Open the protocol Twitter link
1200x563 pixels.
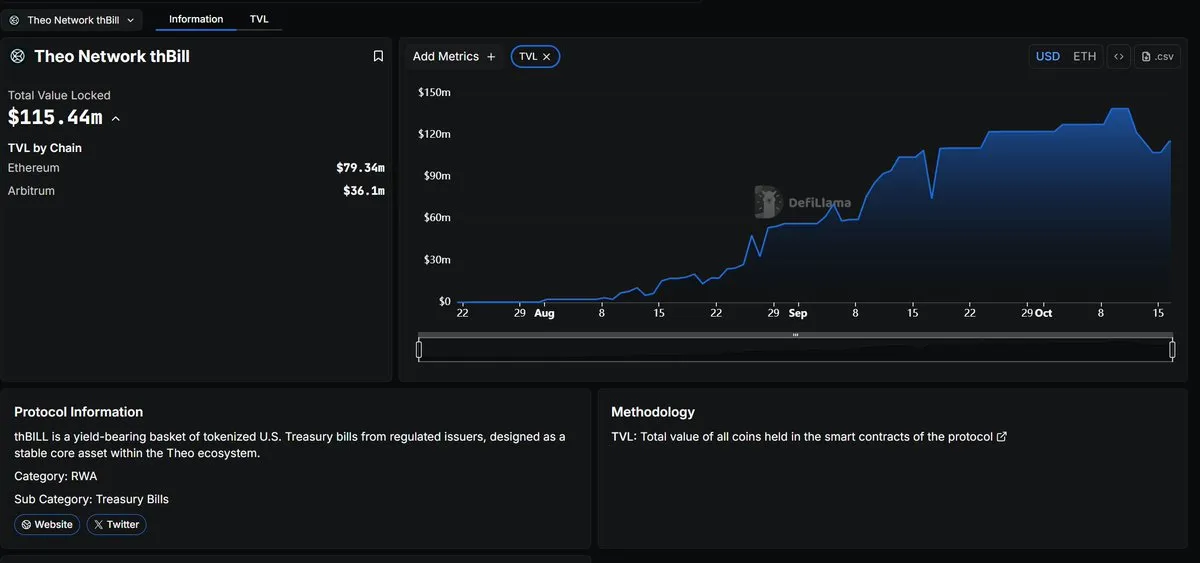point(116,524)
